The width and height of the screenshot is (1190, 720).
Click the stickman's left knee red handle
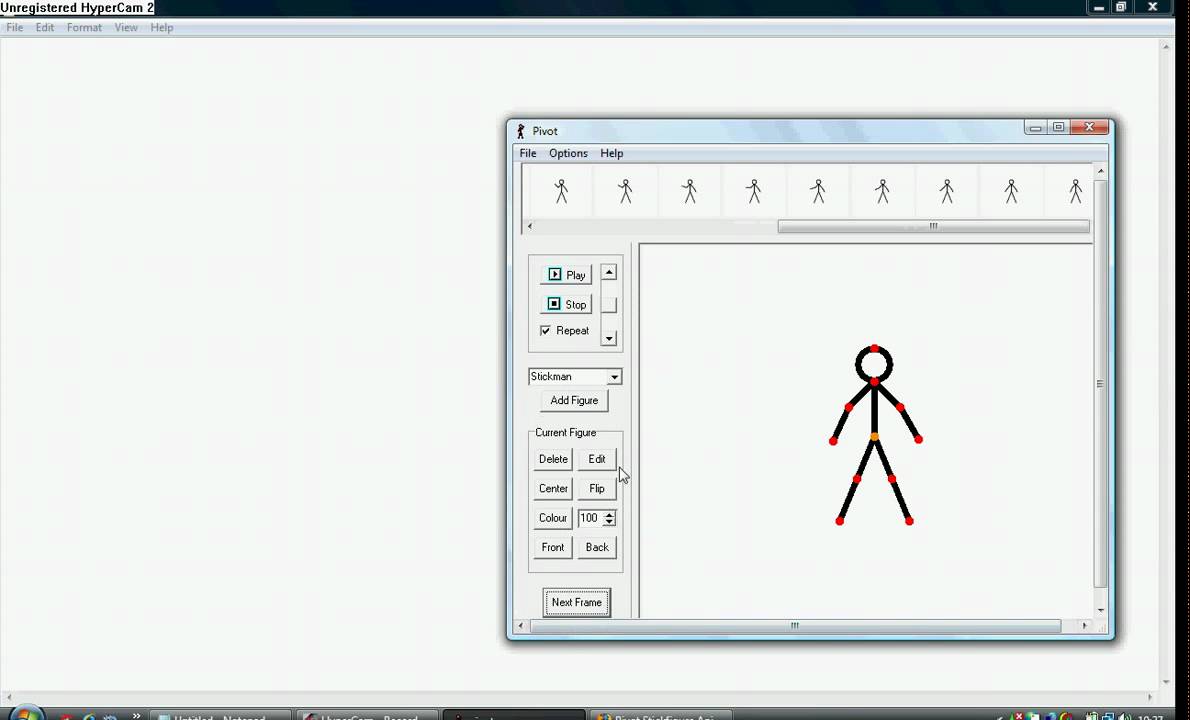click(x=857, y=479)
